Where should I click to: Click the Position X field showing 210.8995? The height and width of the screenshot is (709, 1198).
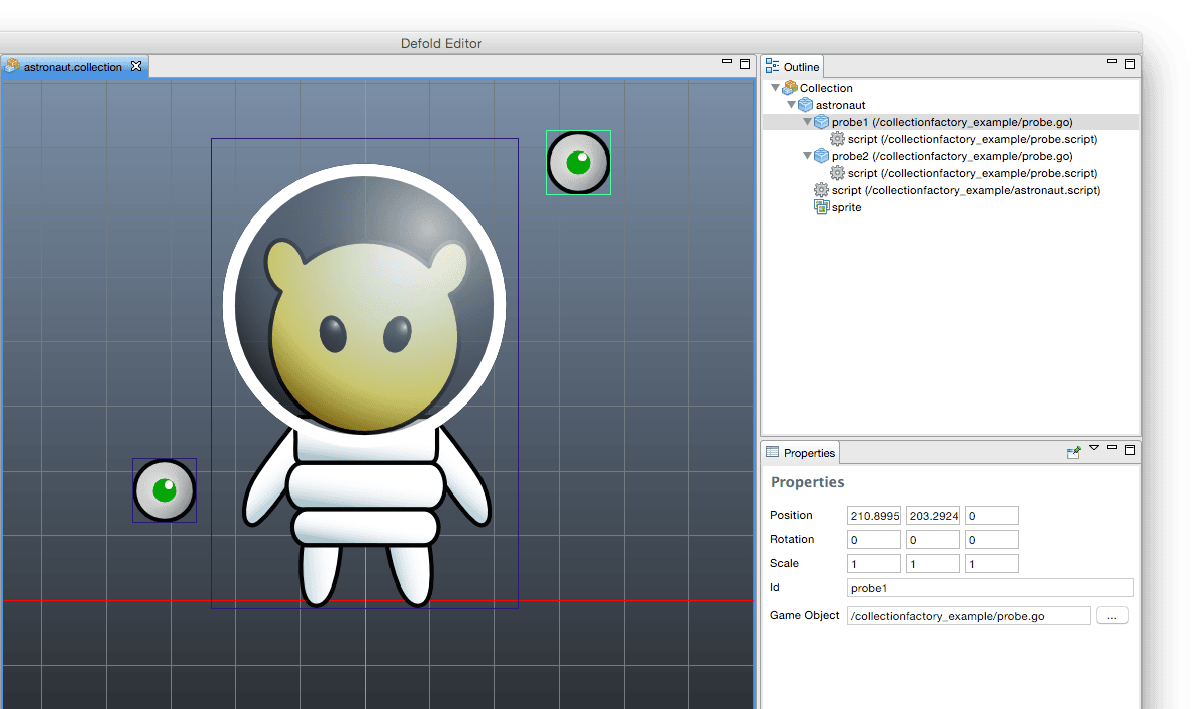tap(874, 516)
